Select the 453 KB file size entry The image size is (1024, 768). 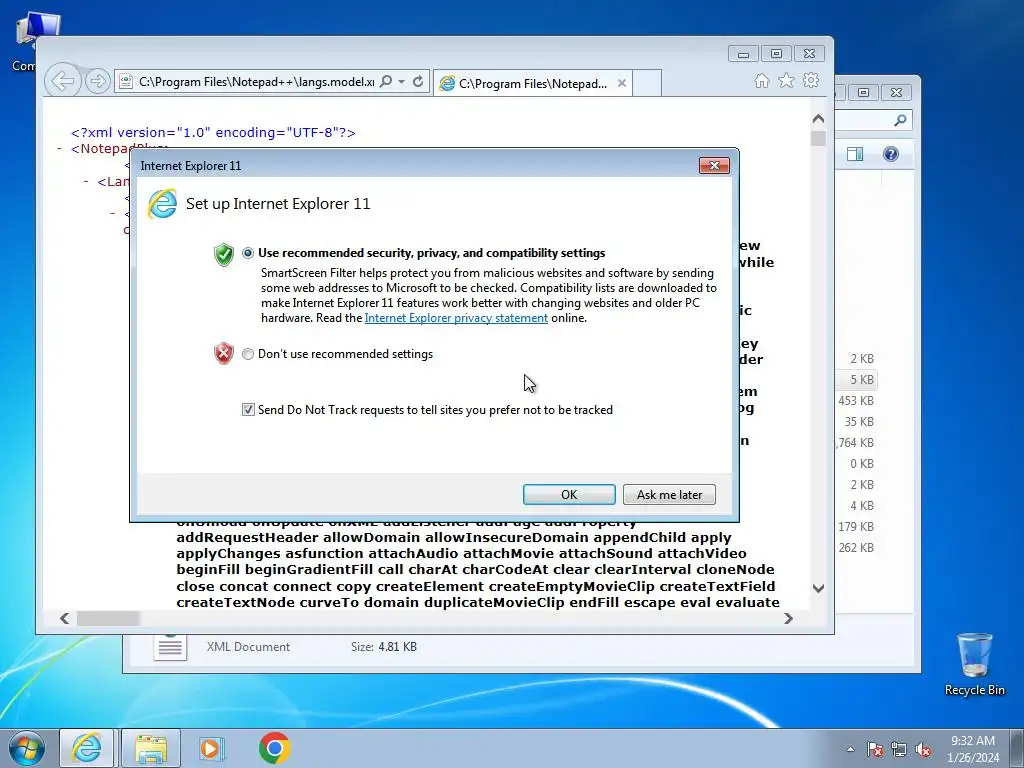click(x=856, y=400)
